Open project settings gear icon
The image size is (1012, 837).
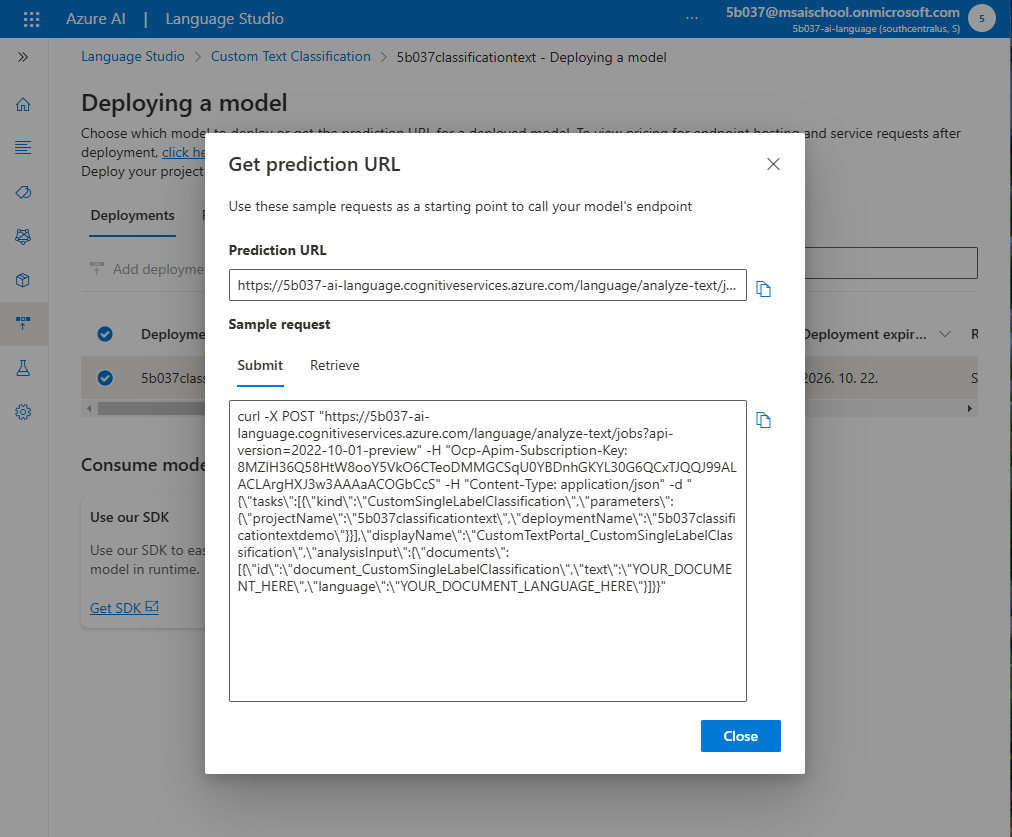(x=23, y=412)
